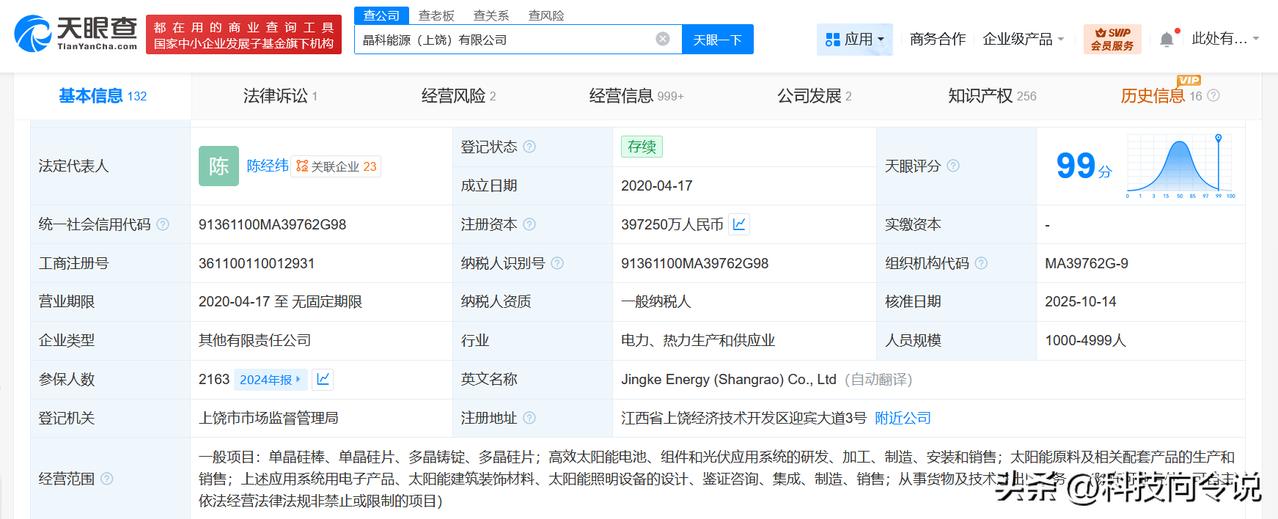
Task: Click the TianYanCha logo
Action: (x=76, y=33)
